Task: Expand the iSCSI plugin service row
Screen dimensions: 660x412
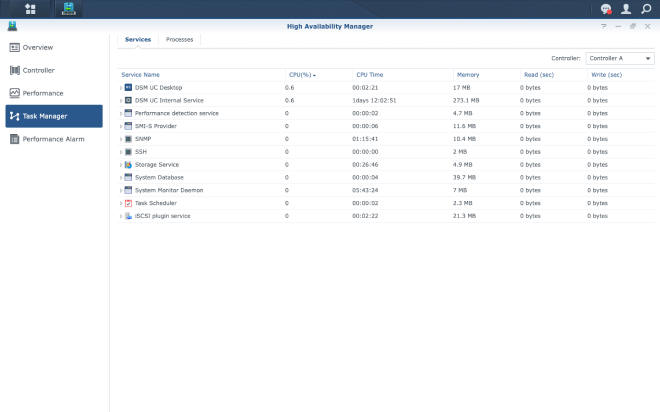Action: (x=121, y=216)
